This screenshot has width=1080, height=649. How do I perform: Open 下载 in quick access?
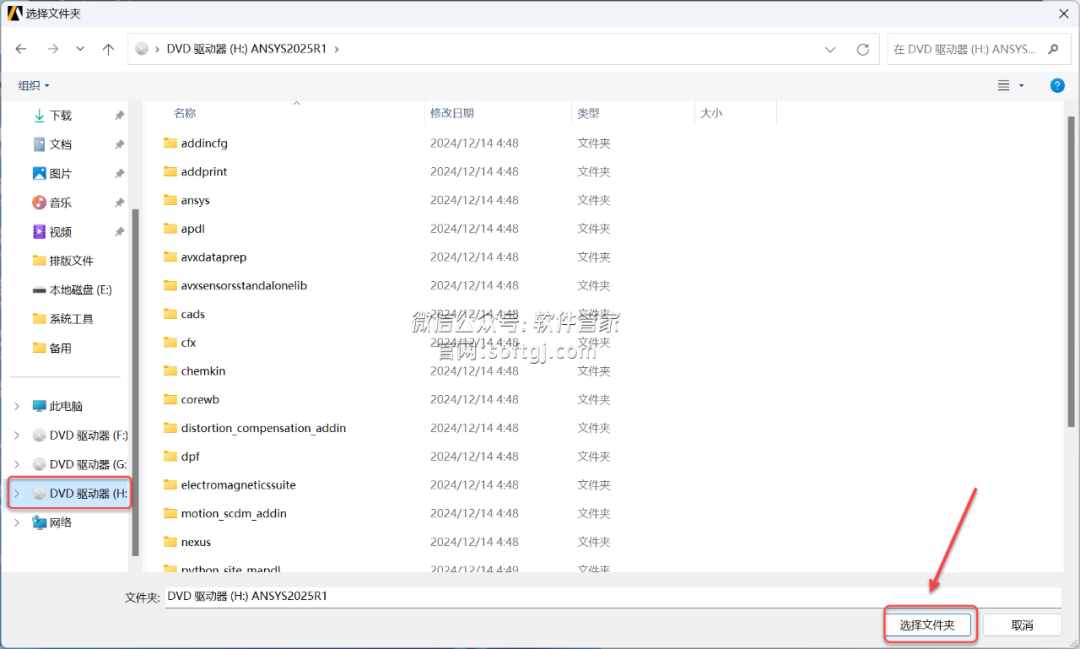click(x=61, y=115)
